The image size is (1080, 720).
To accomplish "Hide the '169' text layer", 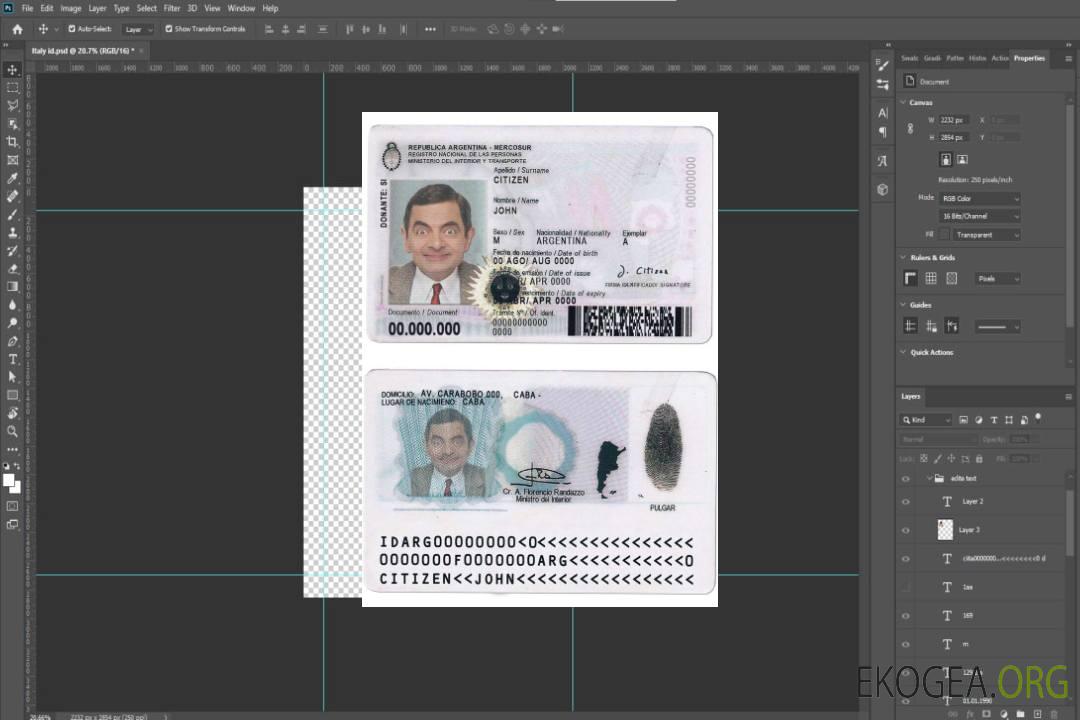I will (906, 616).
